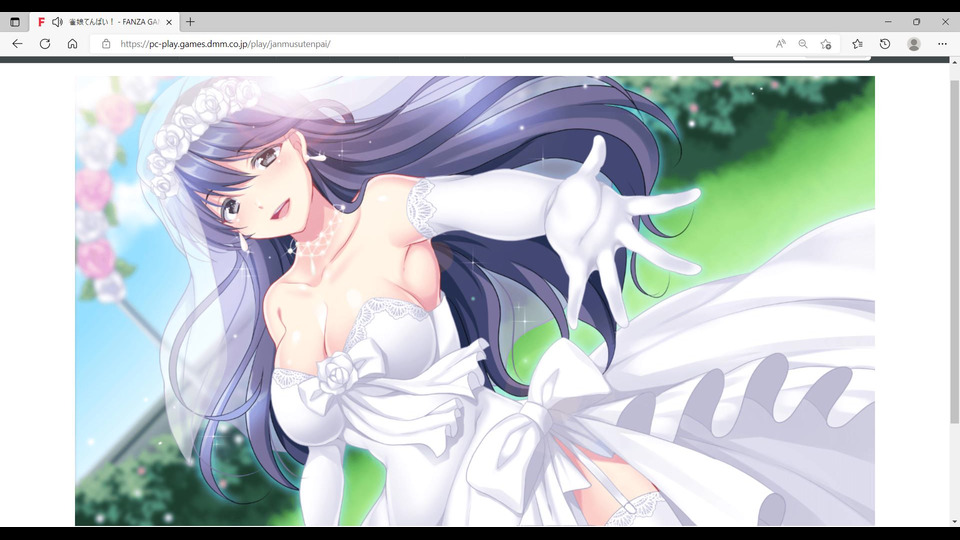Open browser History panel
Viewport: 960px width, 540px height.
tap(885, 44)
